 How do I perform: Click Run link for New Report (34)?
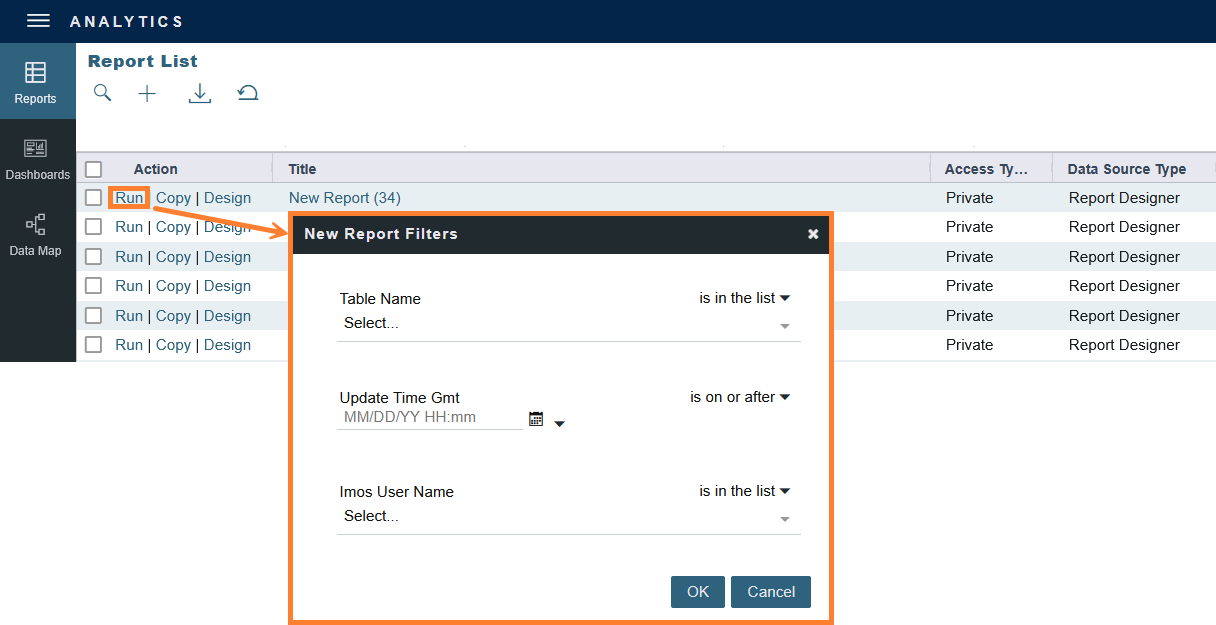click(x=129, y=198)
